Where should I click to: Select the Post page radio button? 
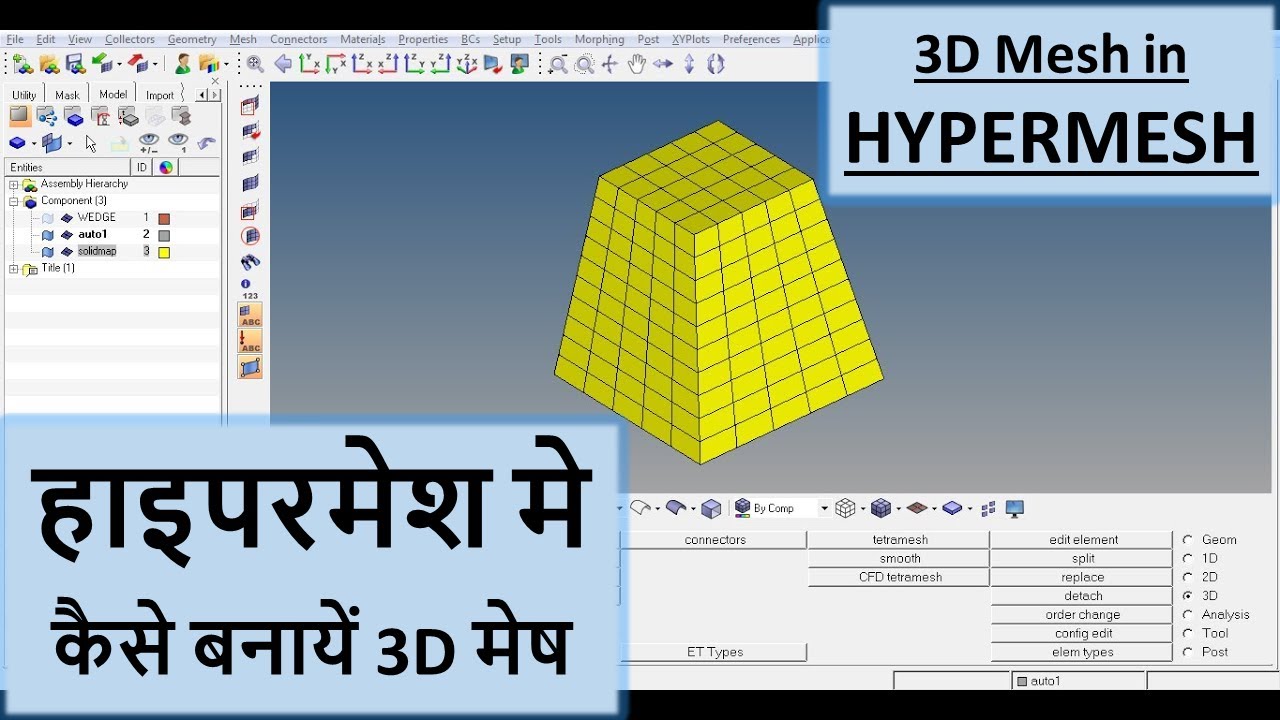click(x=1188, y=652)
